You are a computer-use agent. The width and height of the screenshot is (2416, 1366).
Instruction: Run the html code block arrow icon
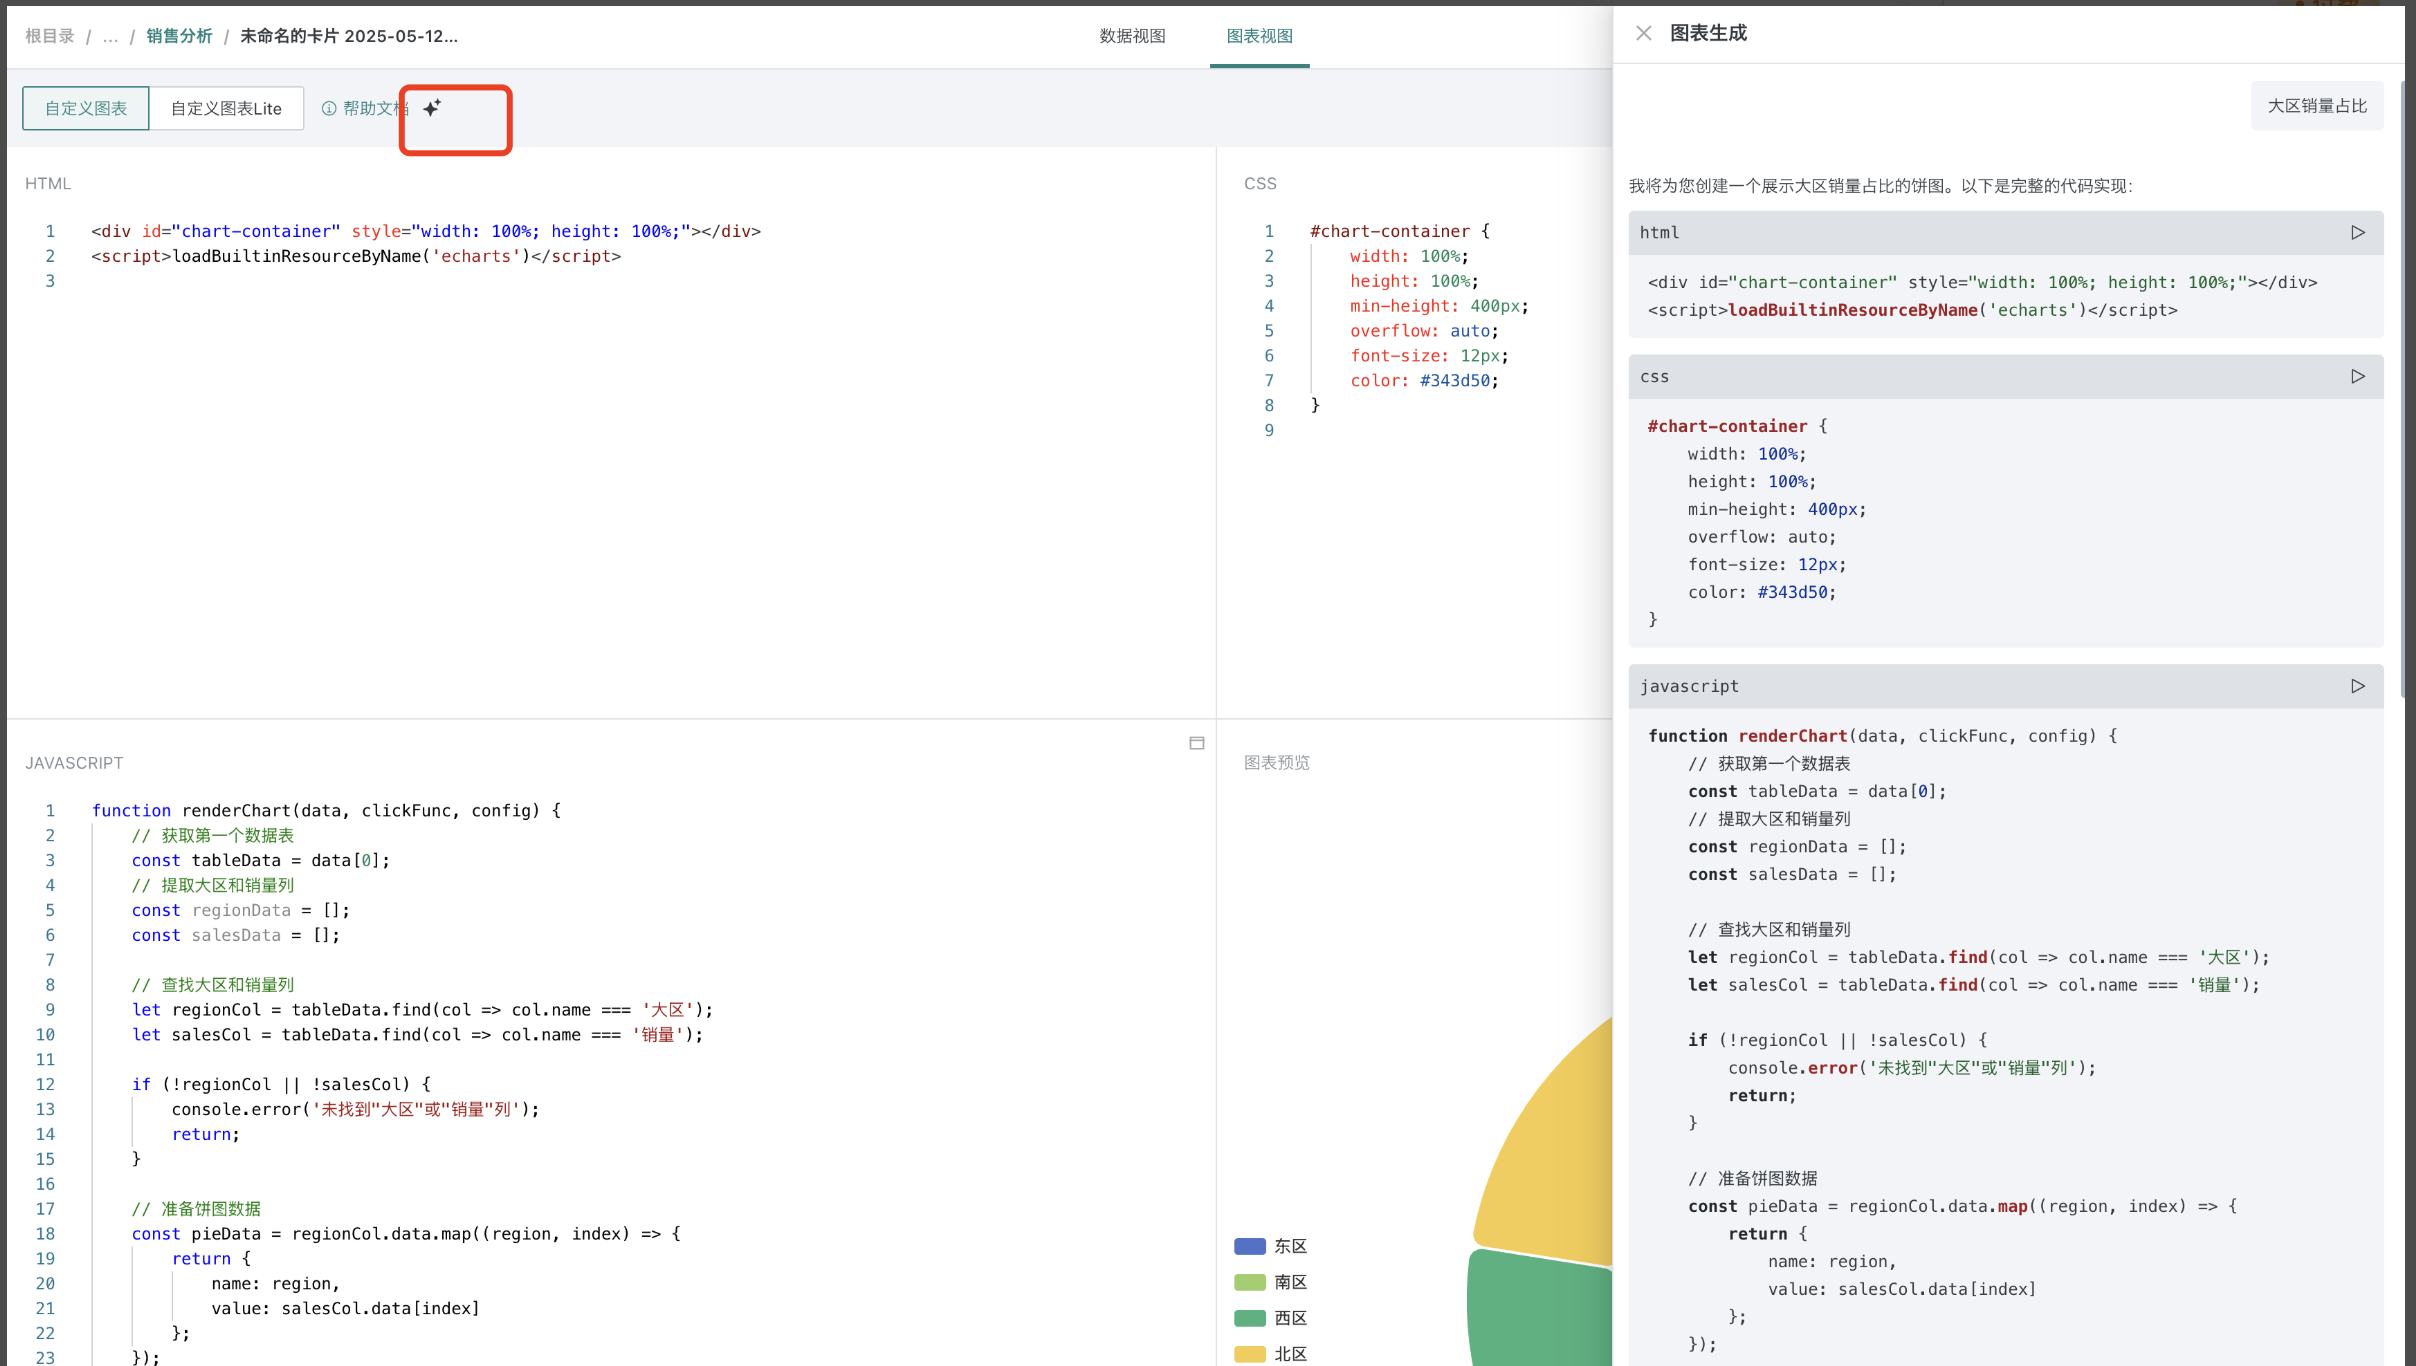pyautogui.click(x=2357, y=232)
